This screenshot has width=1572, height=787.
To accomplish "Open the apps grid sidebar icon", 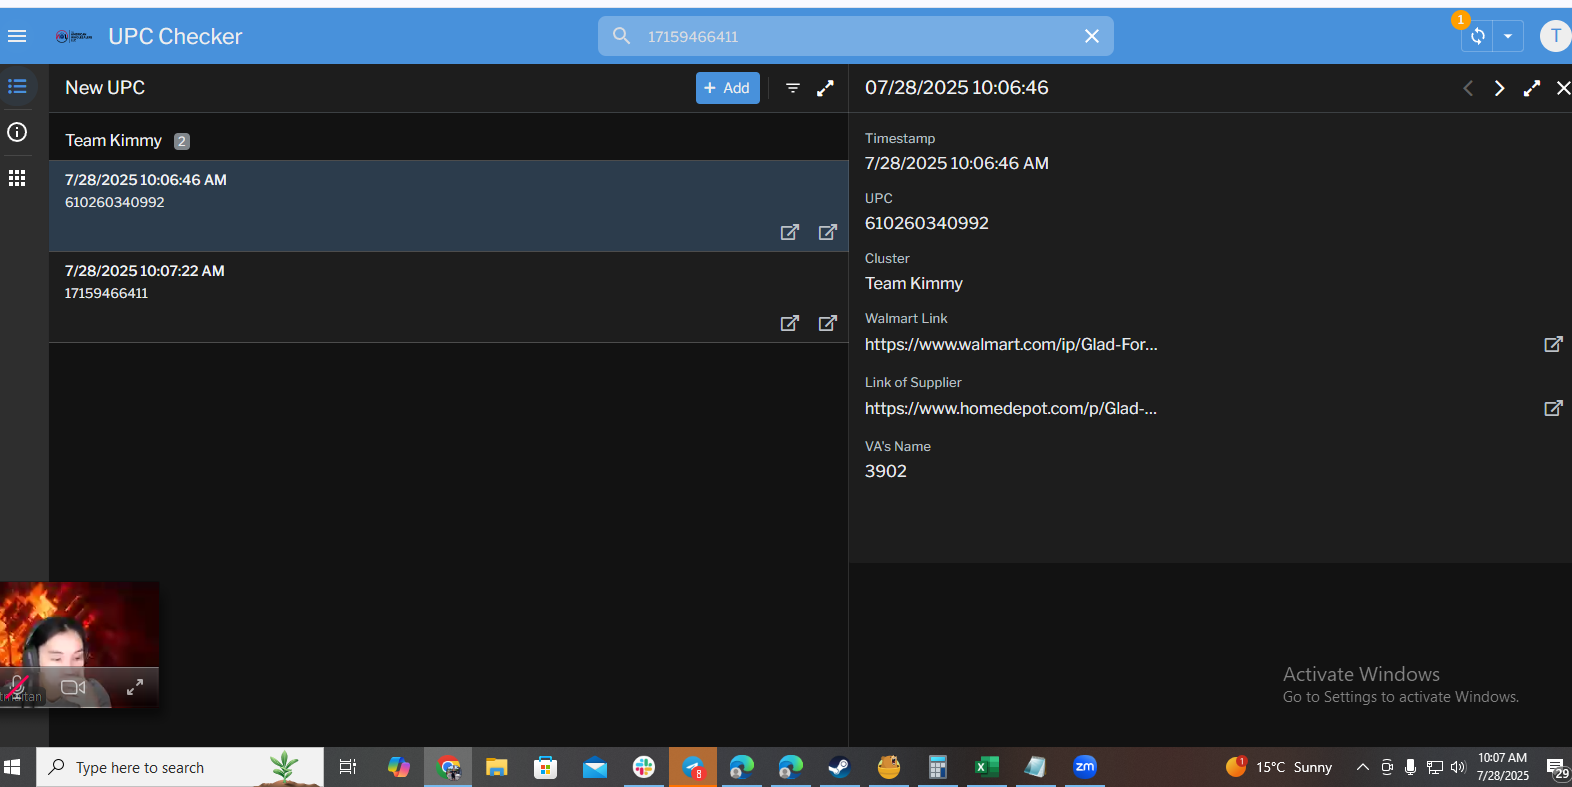I will coord(17,178).
